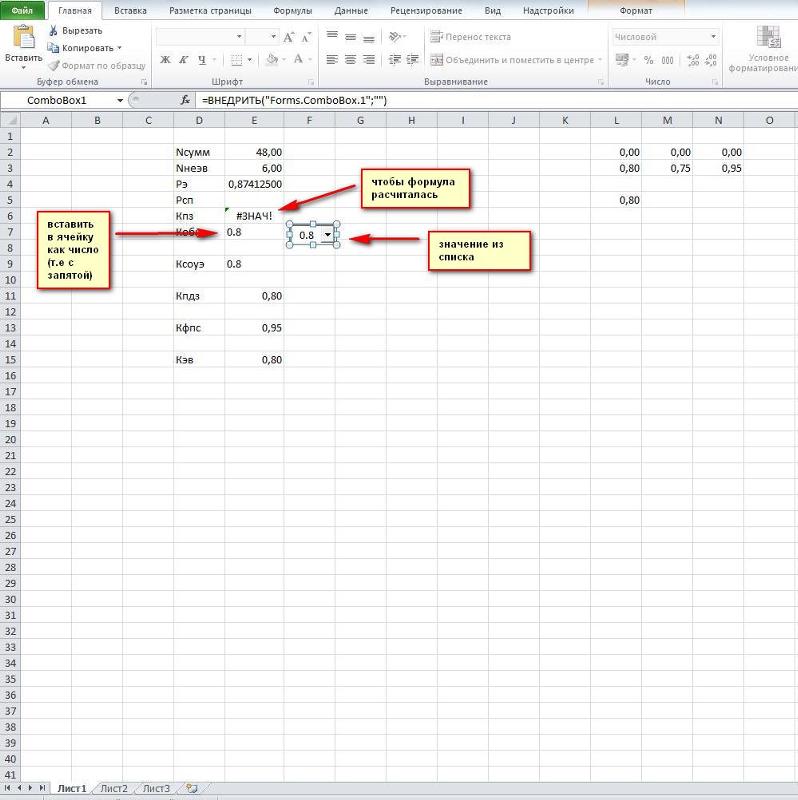This screenshot has height=800, width=798.
Task: Click the Wrap Text (Перенос текста) button
Action: click(x=470, y=37)
